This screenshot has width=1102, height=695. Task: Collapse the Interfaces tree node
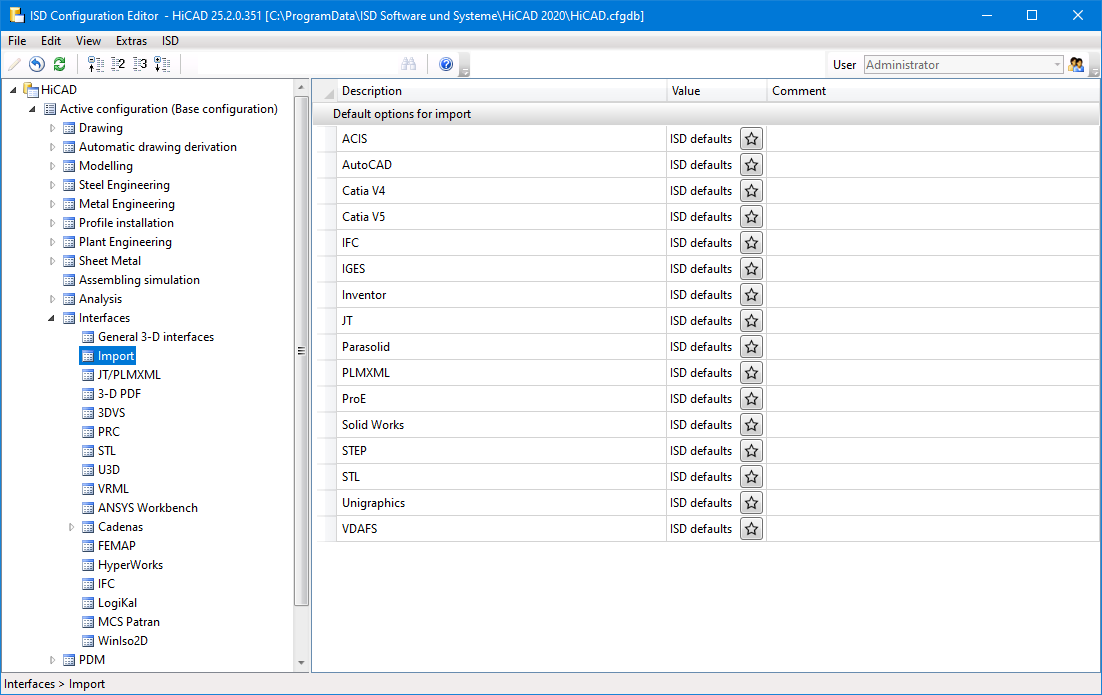(53, 318)
